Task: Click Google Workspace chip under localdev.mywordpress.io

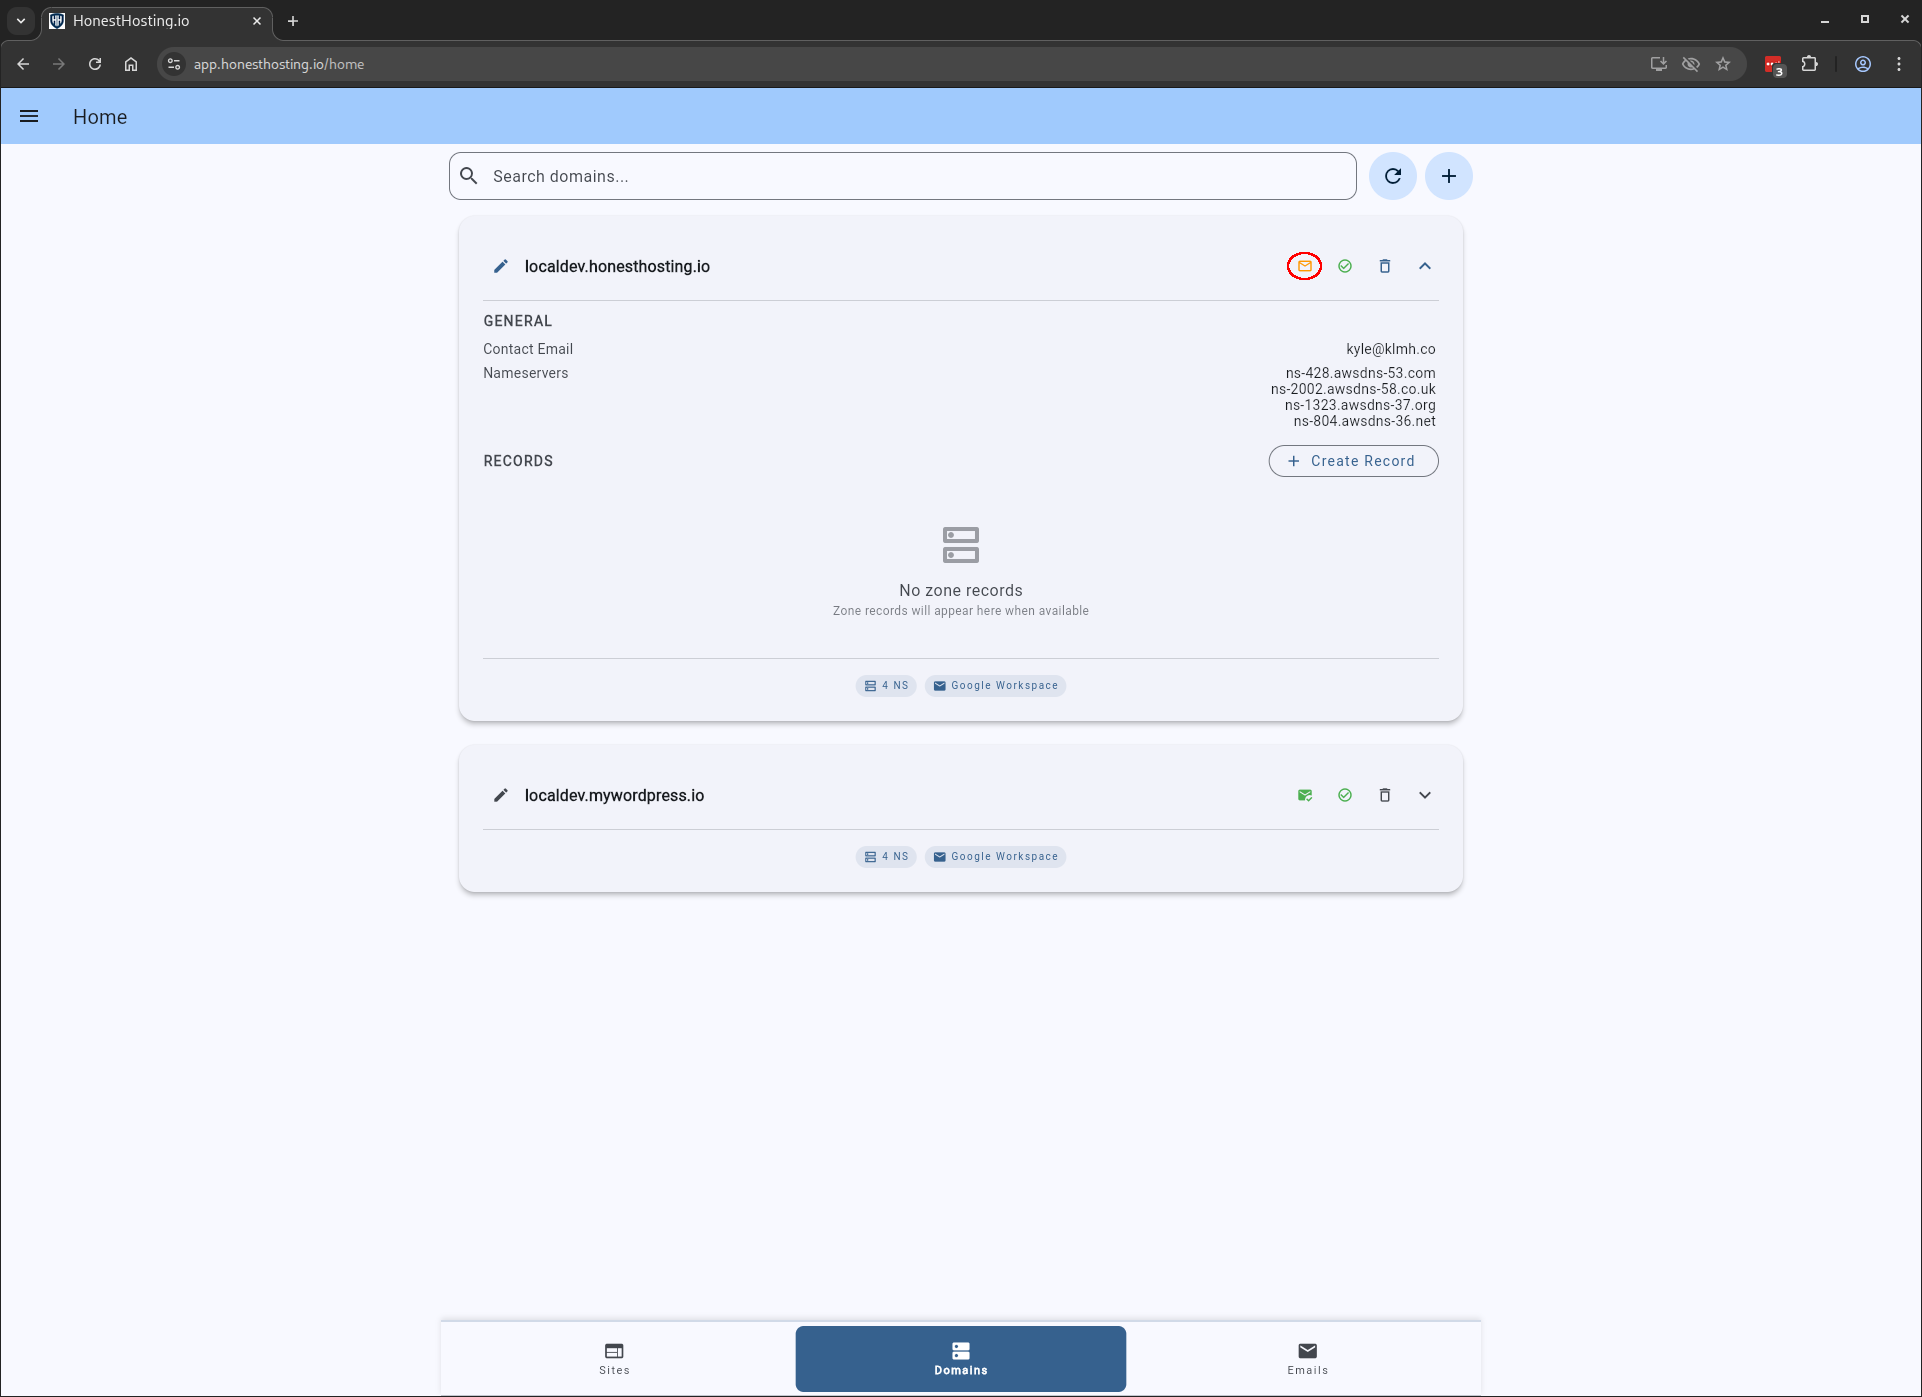Action: [x=995, y=856]
